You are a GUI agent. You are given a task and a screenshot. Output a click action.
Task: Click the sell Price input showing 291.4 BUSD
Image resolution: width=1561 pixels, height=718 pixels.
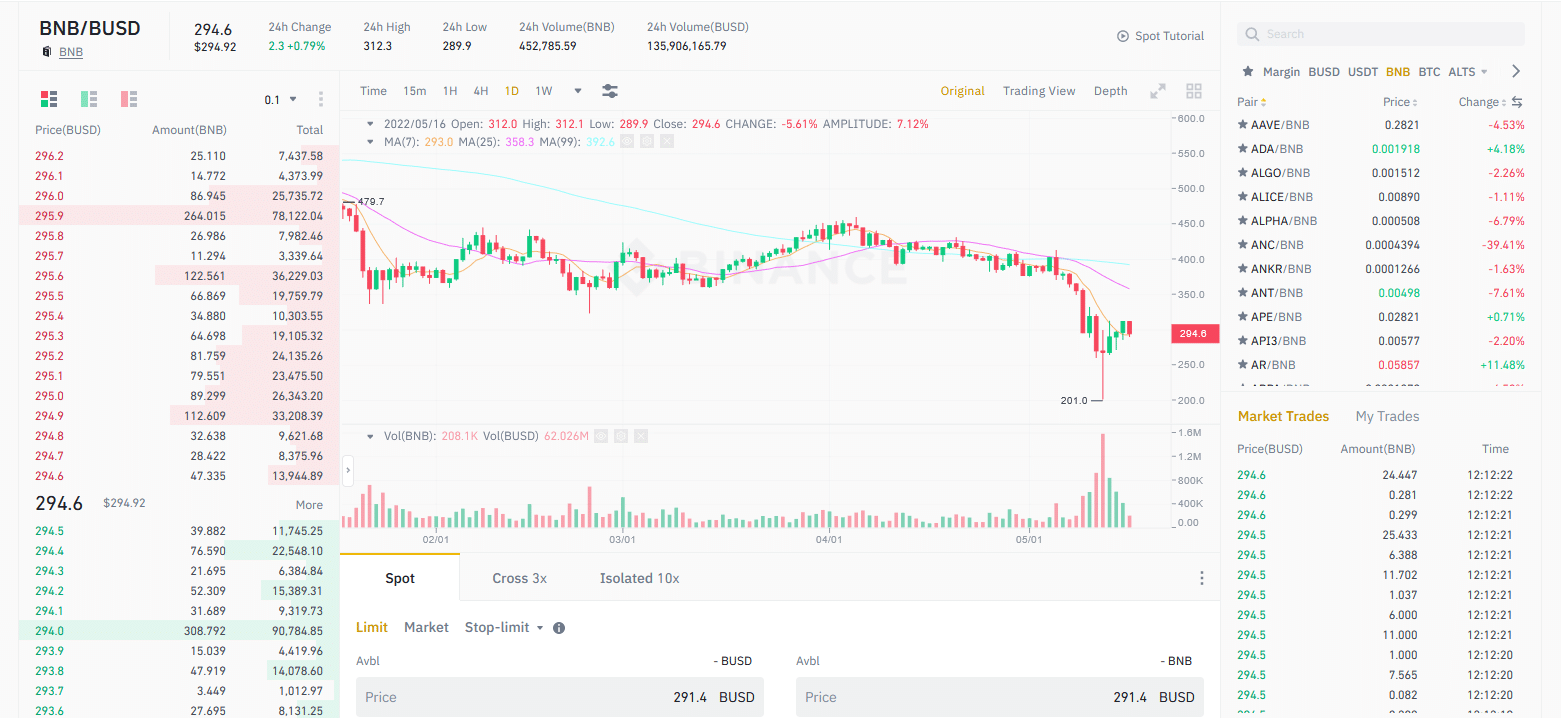point(1000,697)
